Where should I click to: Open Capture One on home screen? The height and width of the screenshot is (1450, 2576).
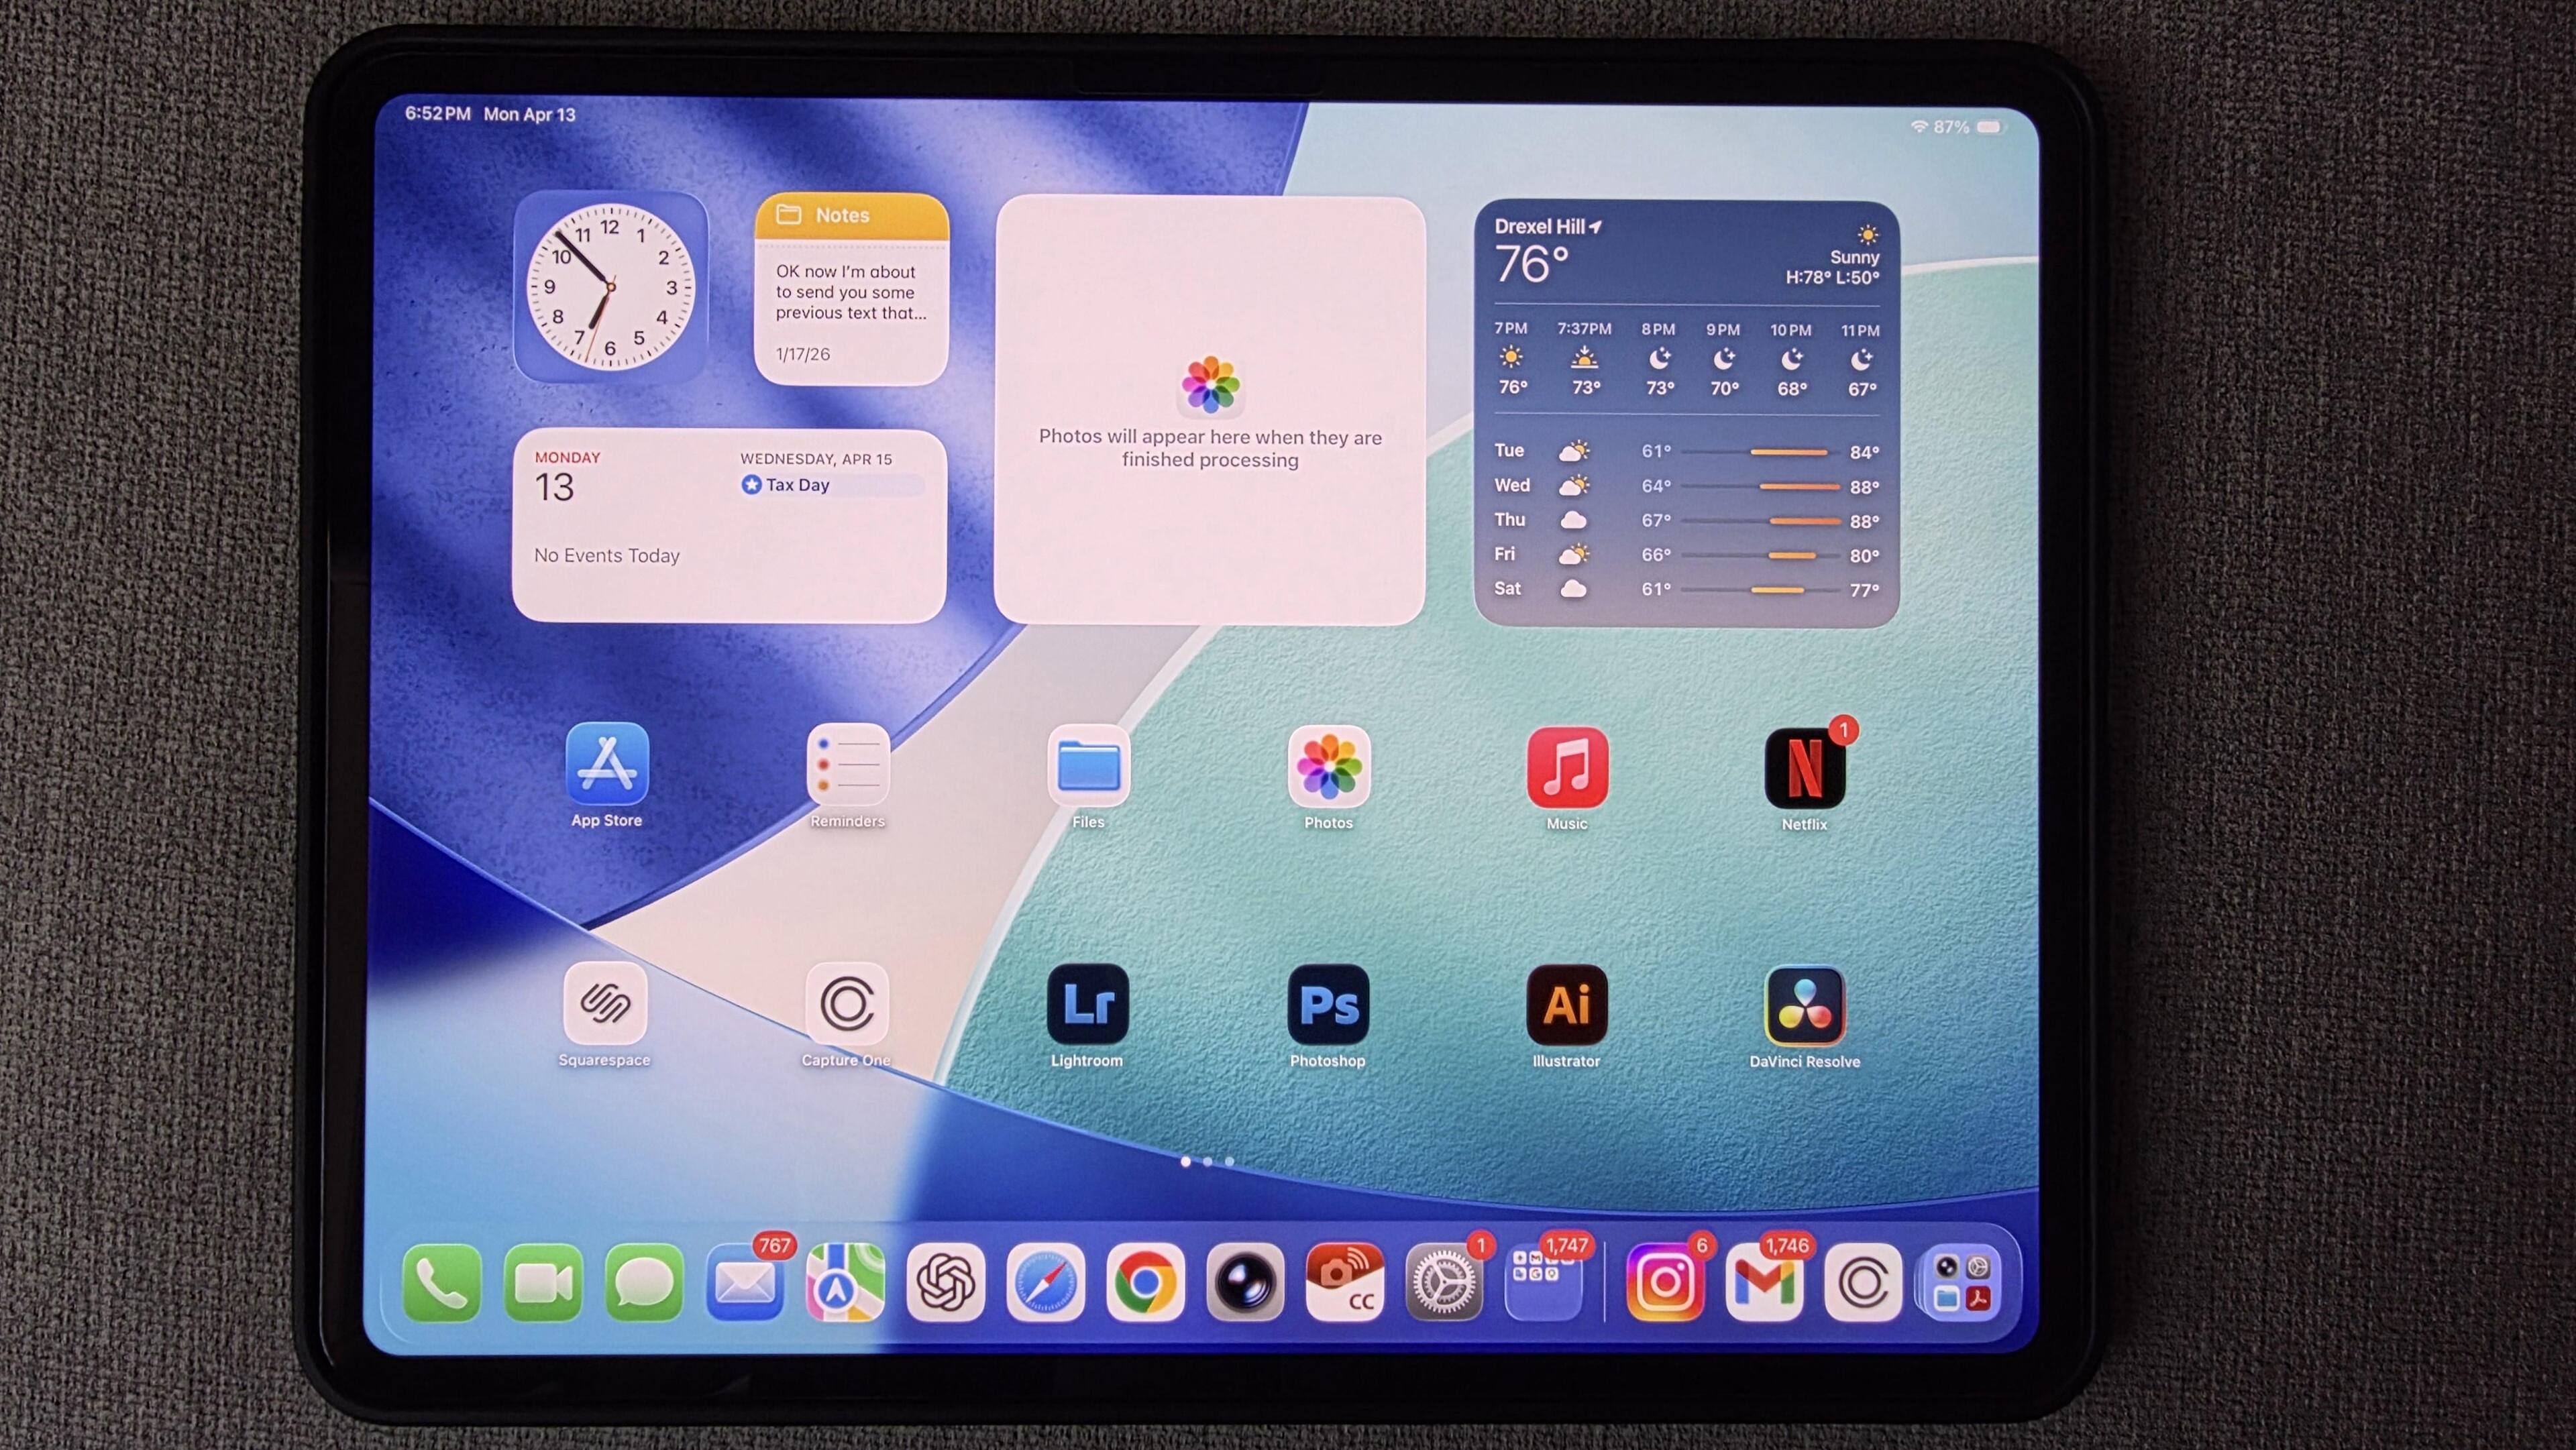[846, 1003]
